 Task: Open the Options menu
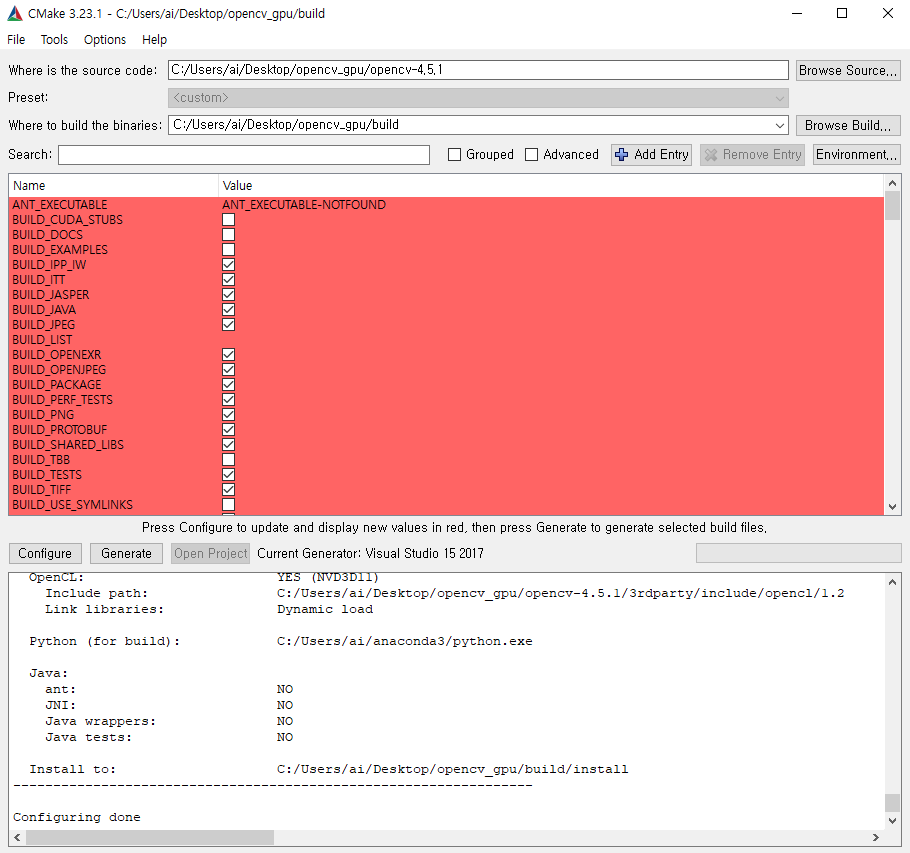(105, 39)
